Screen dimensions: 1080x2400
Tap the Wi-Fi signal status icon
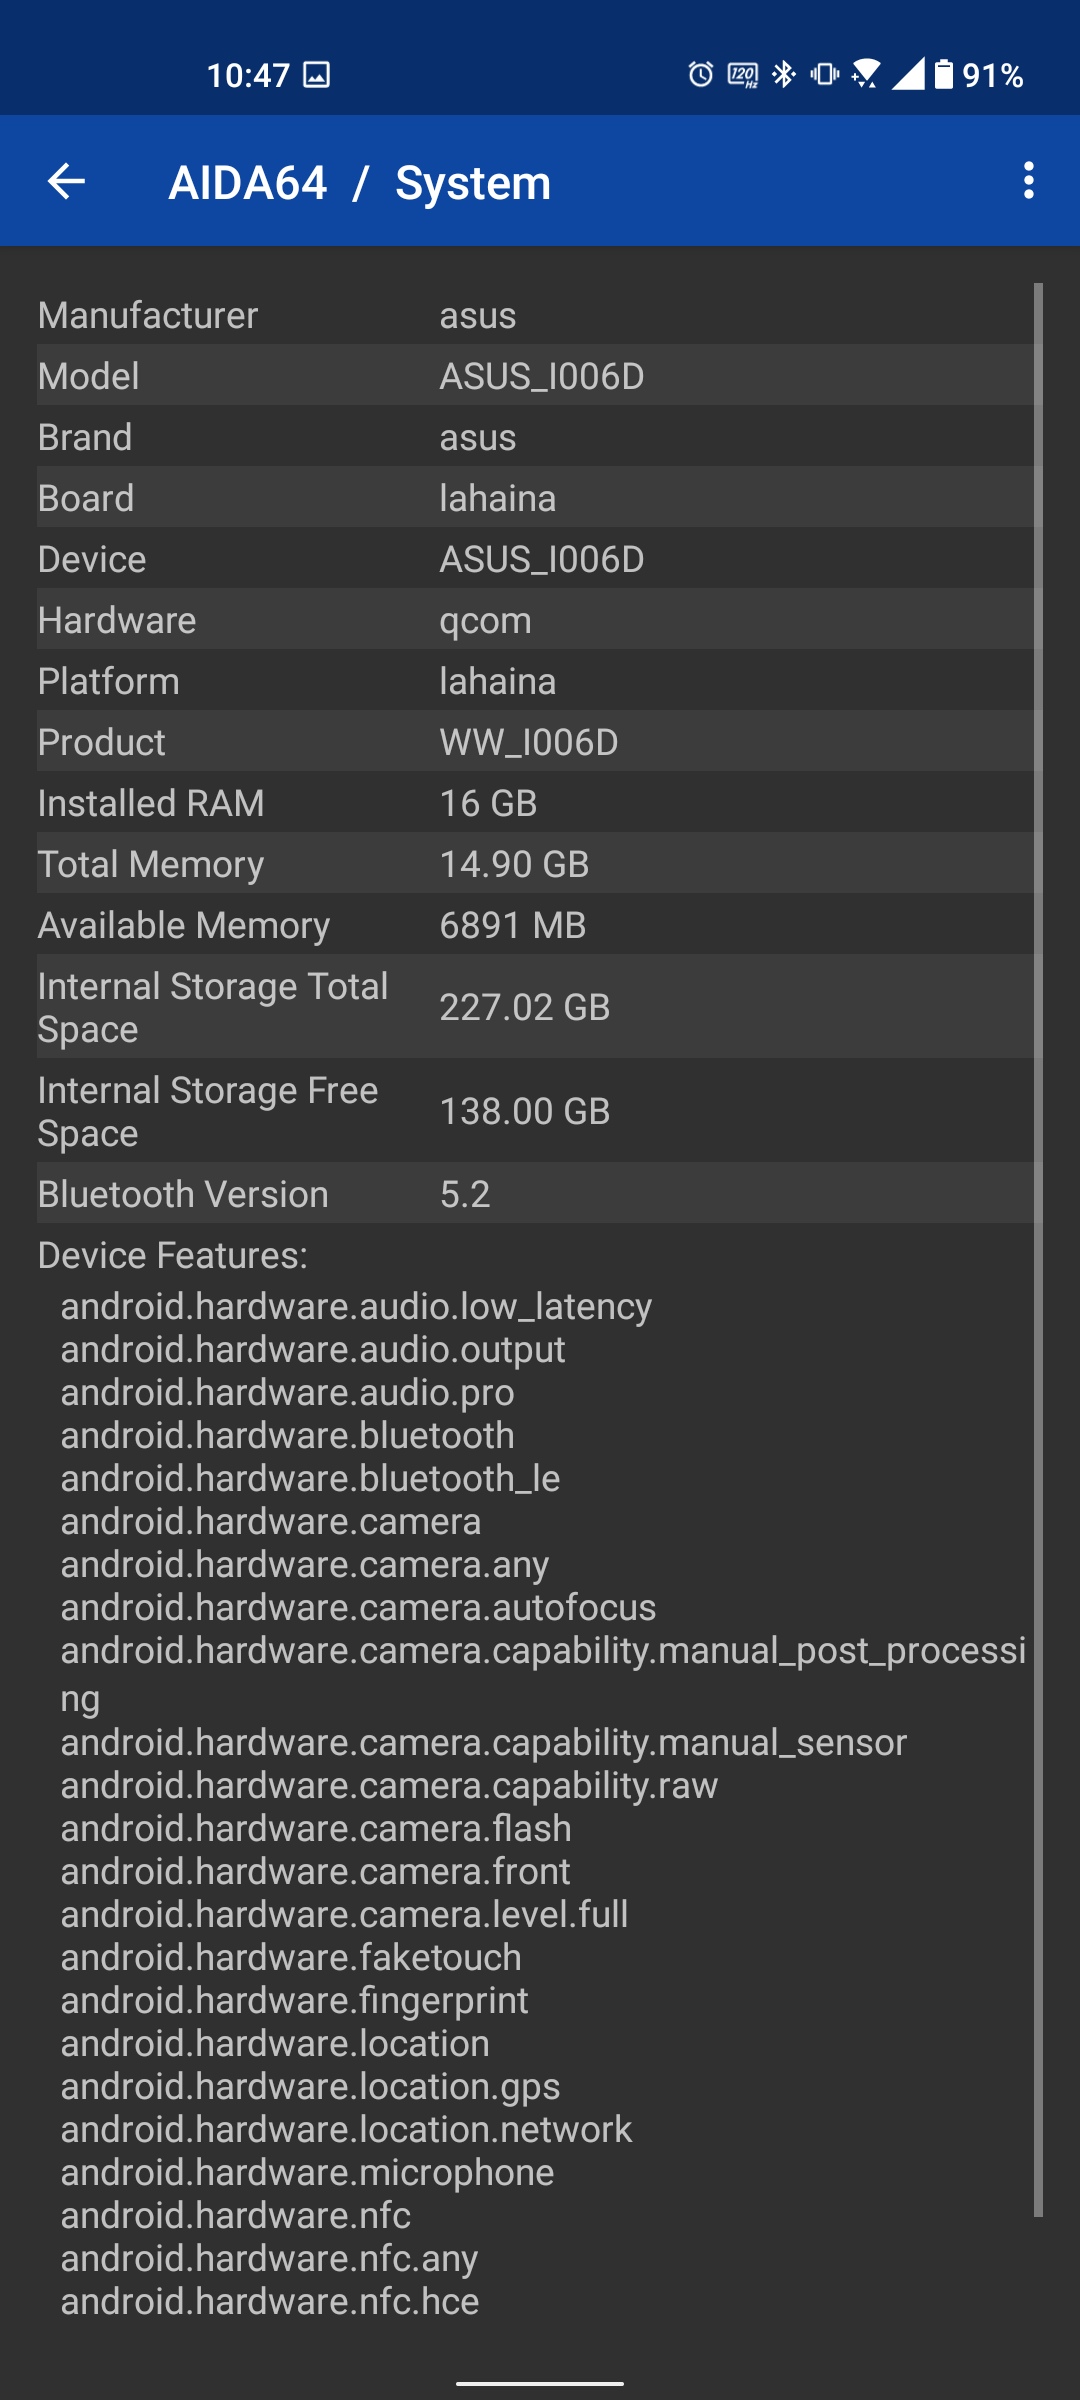pos(866,74)
